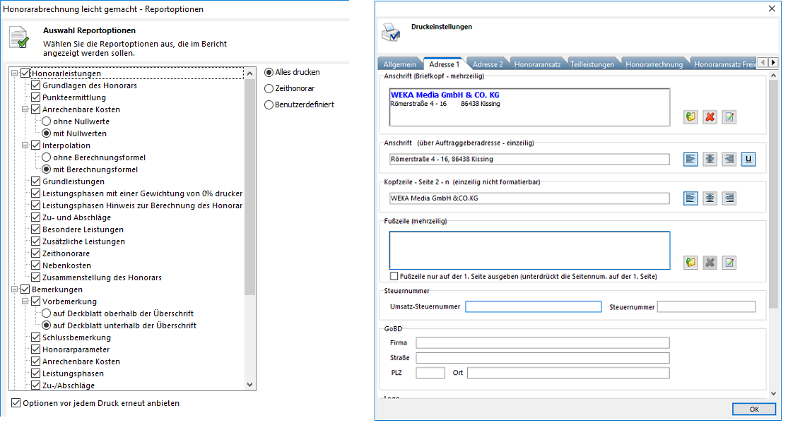Select ohne Berechnungsformel radio button
This screenshot has height=425, width=800.
tap(46, 157)
